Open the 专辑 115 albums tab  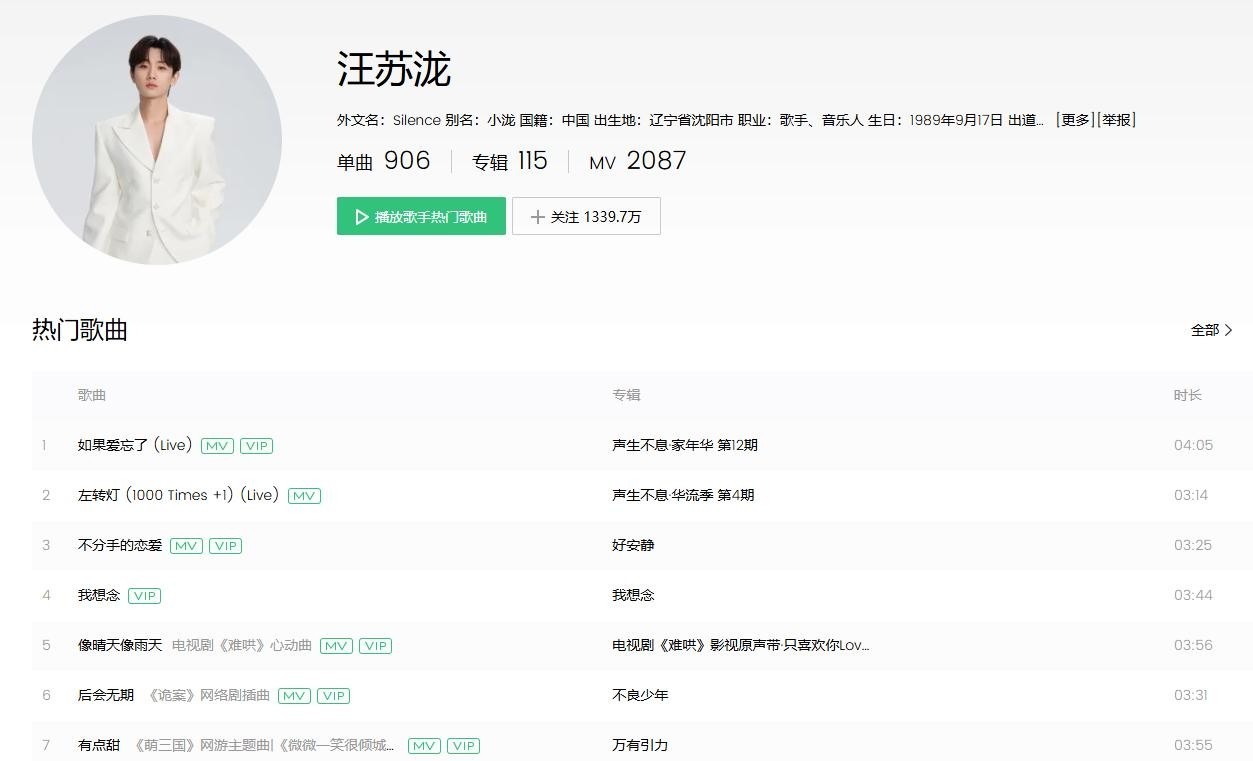click(x=509, y=161)
